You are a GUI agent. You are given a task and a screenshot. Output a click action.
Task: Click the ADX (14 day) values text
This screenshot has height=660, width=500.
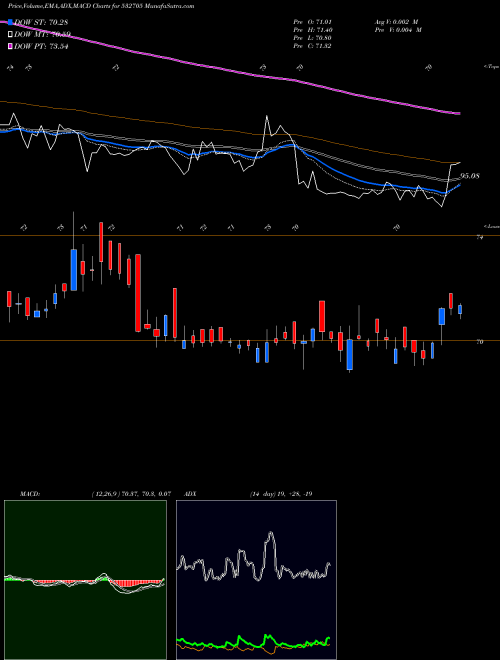[x=281, y=494]
